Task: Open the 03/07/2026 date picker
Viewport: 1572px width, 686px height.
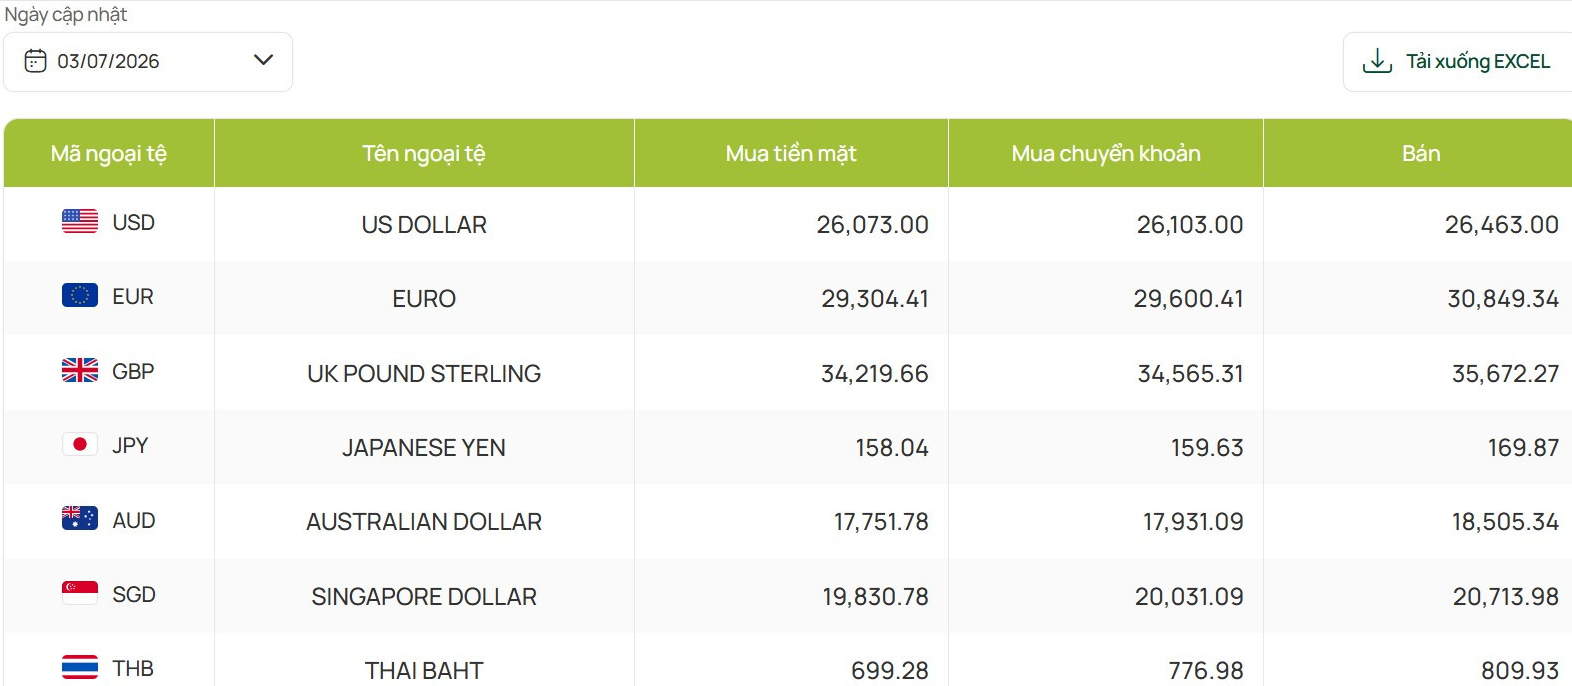Action: 148,62
